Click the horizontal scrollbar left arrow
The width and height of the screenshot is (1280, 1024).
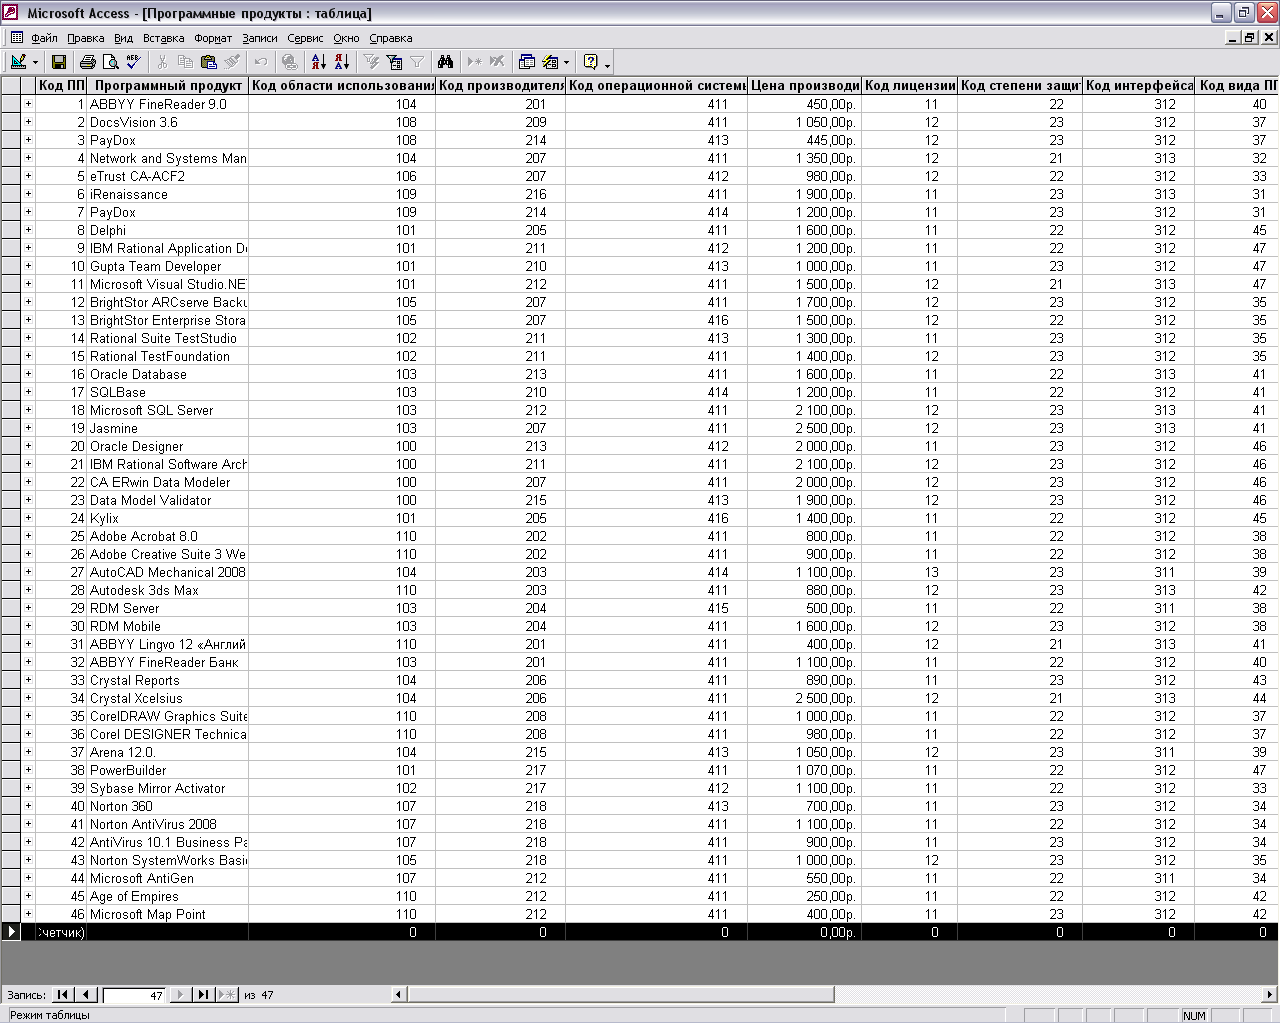(398, 994)
